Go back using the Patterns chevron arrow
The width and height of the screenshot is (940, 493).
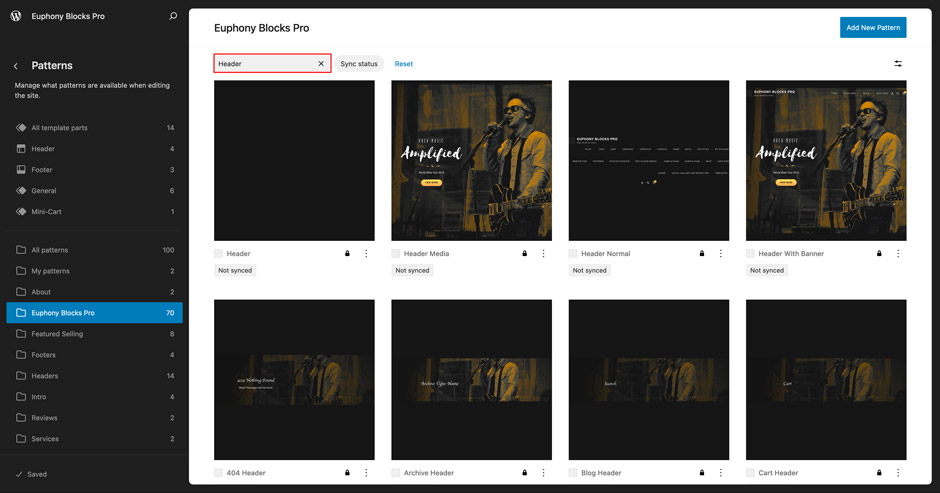[x=16, y=66]
